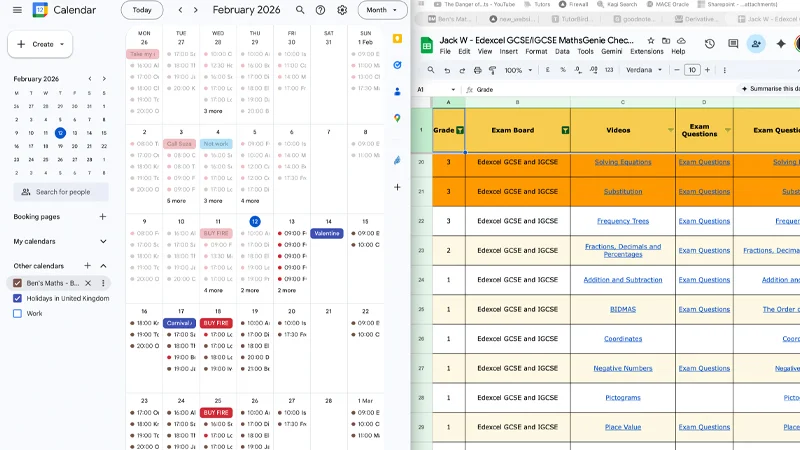Image resolution: width=800 pixels, height=450 pixels.
Task: Open Exam Questions column filter dropdown
Action: click(x=728, y=130)
